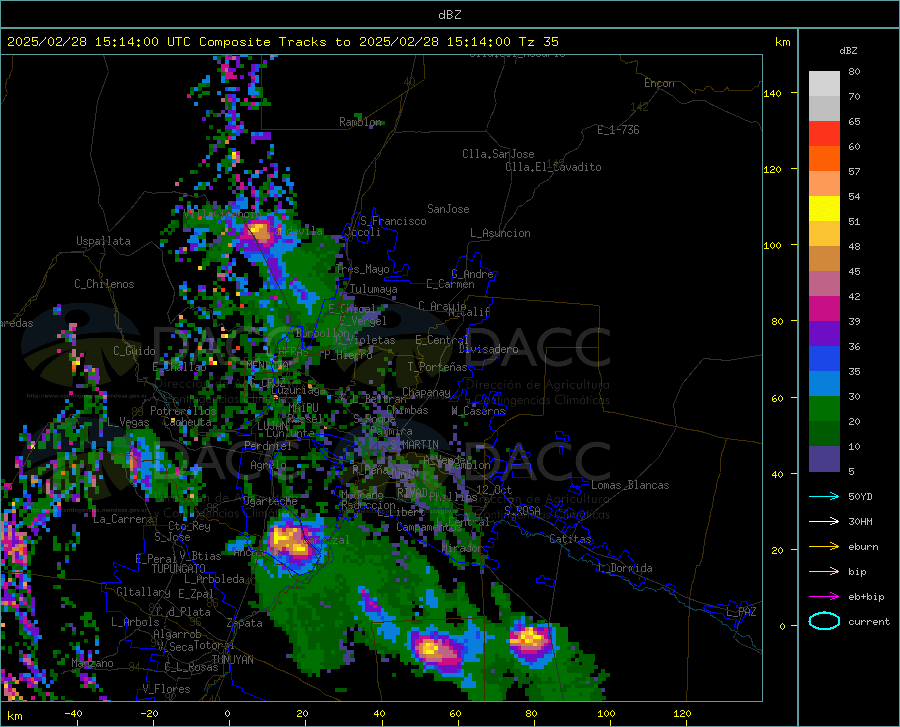
Task: Click the 'C_Chilenos' place label
Action: click(104, 284)
